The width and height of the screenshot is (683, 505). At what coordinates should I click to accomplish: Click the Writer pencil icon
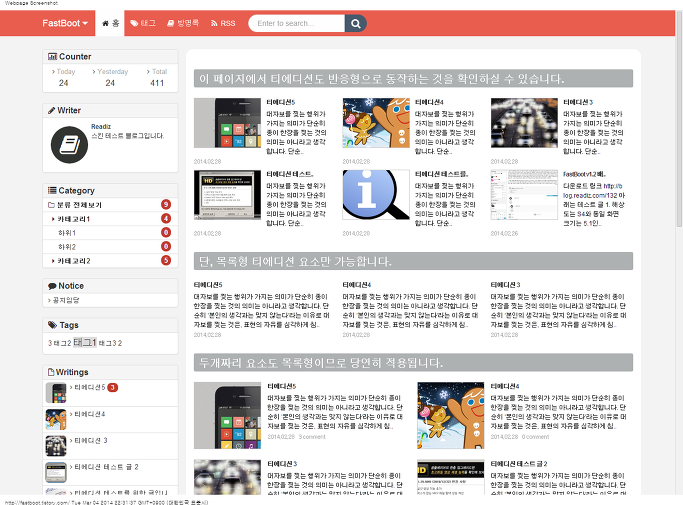[51, 110]
